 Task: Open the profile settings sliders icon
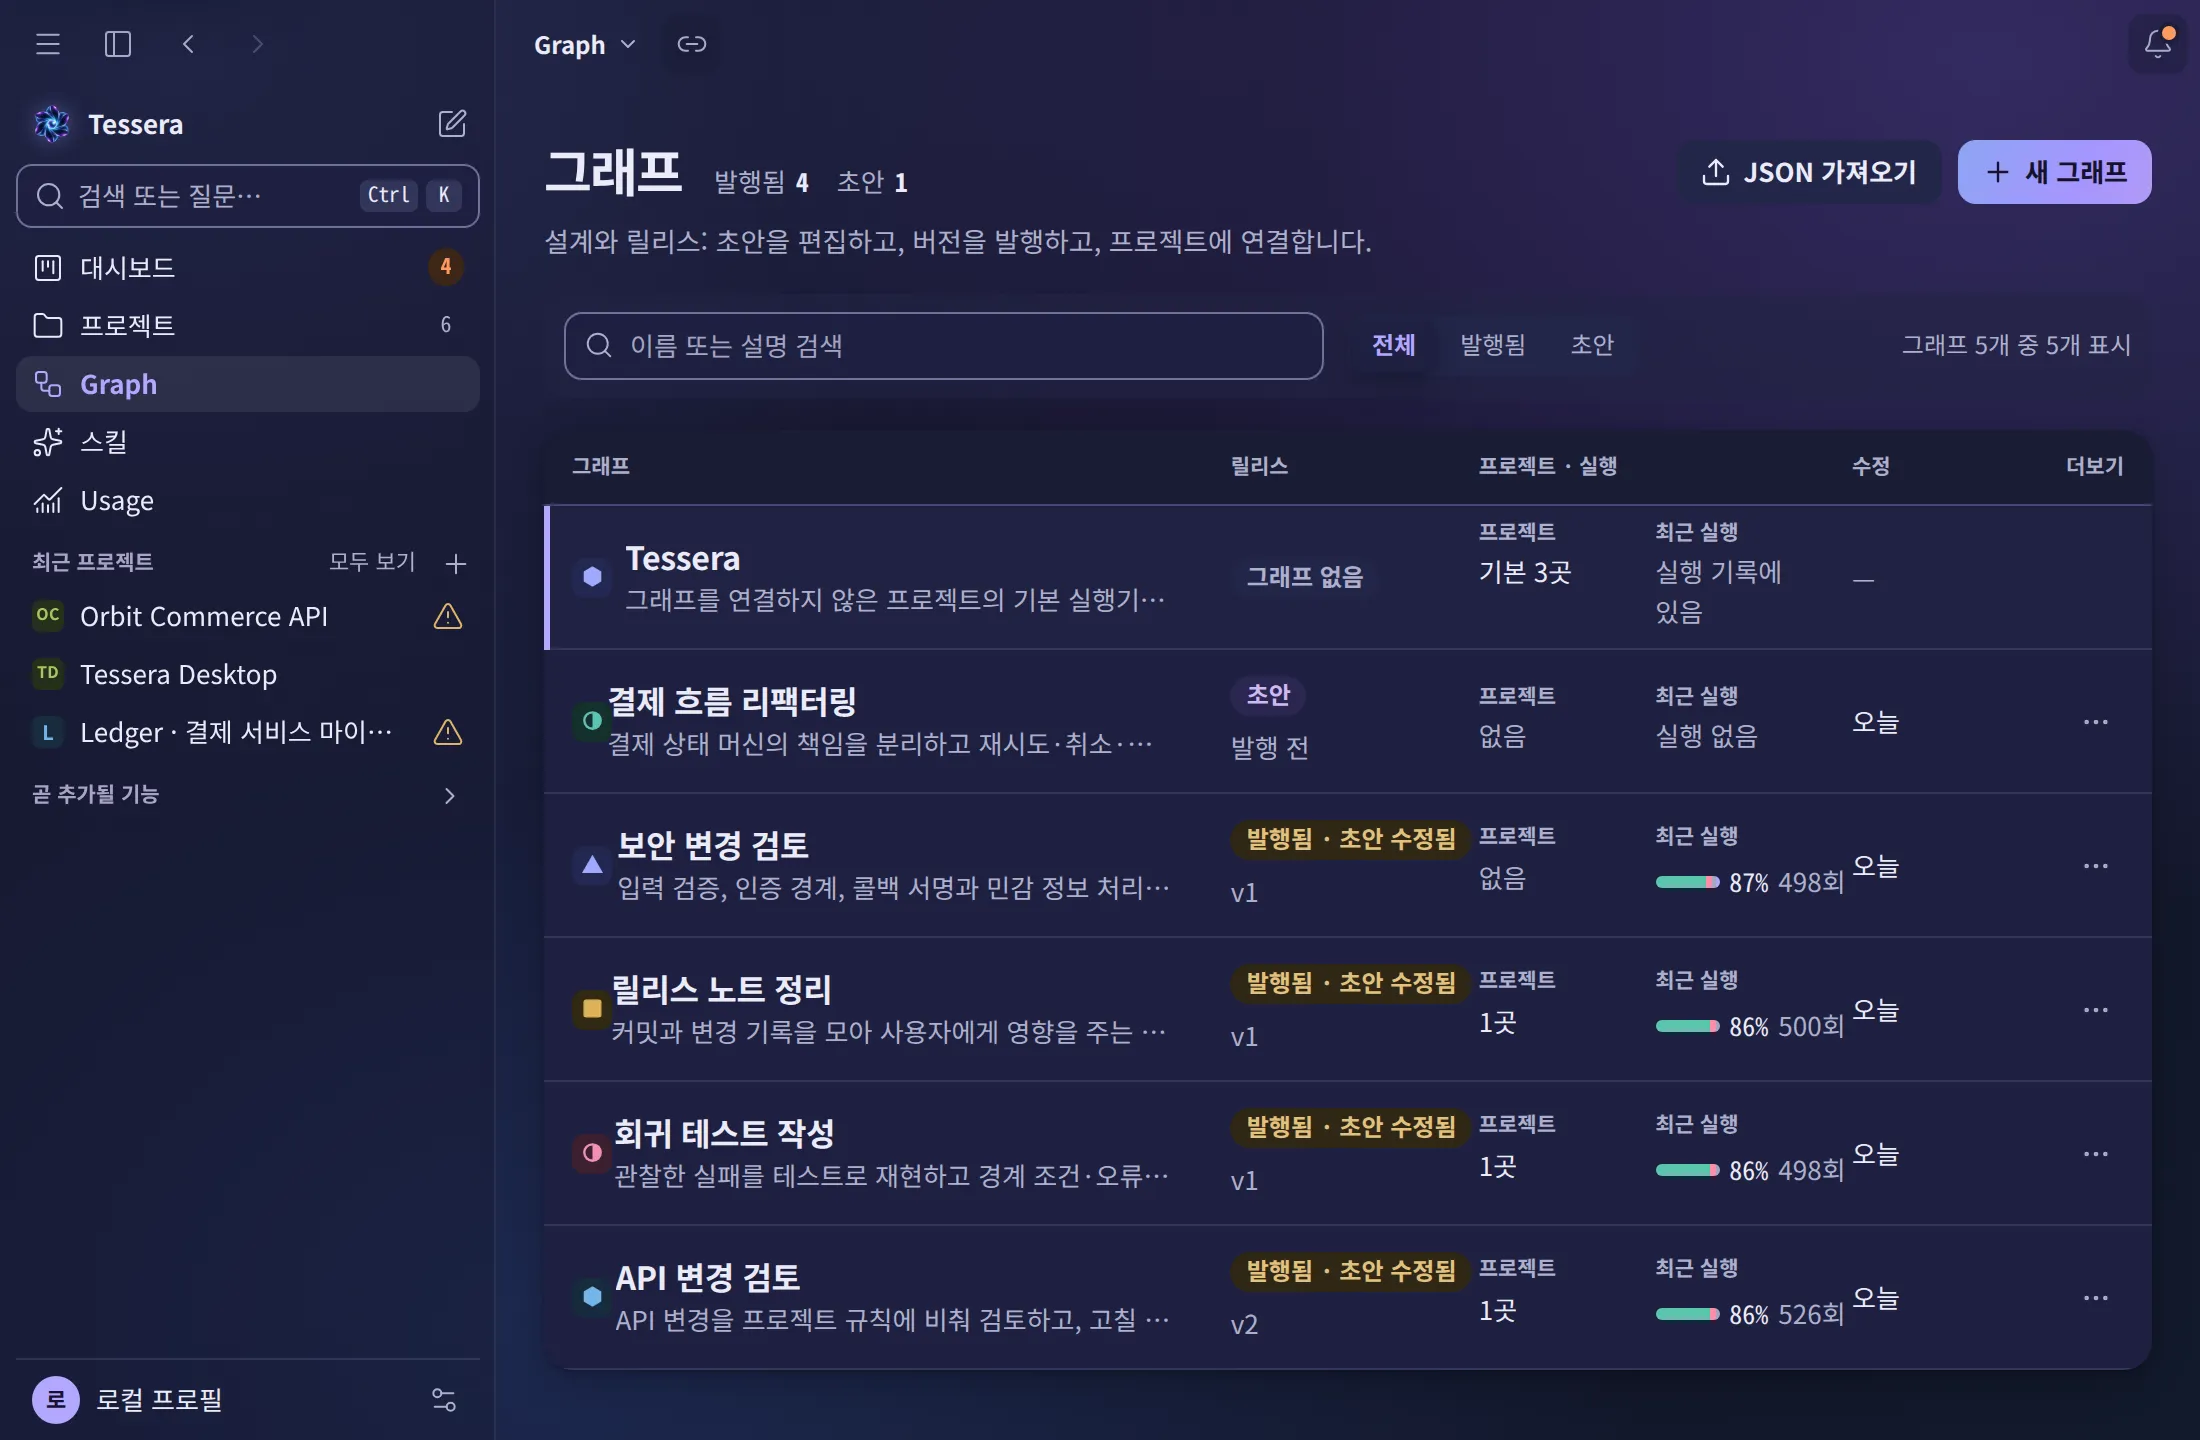(444, 1400)
